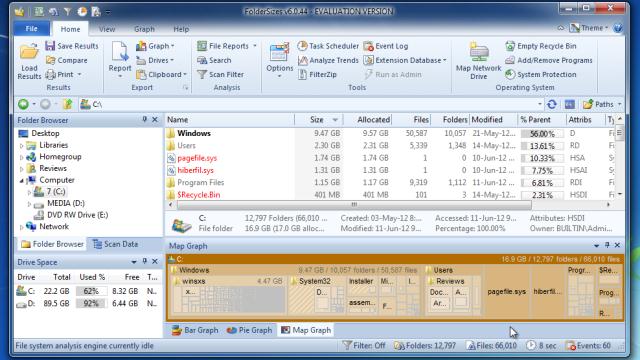The height and width of the screenshot is (360, 640).
Task: Click the pagefile.sys block in map graph
Action: point(506,291)
